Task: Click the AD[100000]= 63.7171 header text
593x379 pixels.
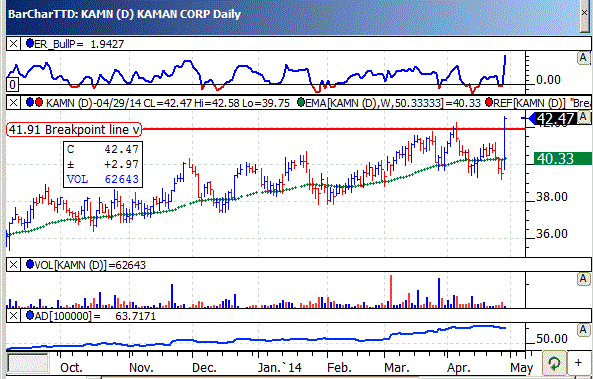Action: click(x=95, y=316)
